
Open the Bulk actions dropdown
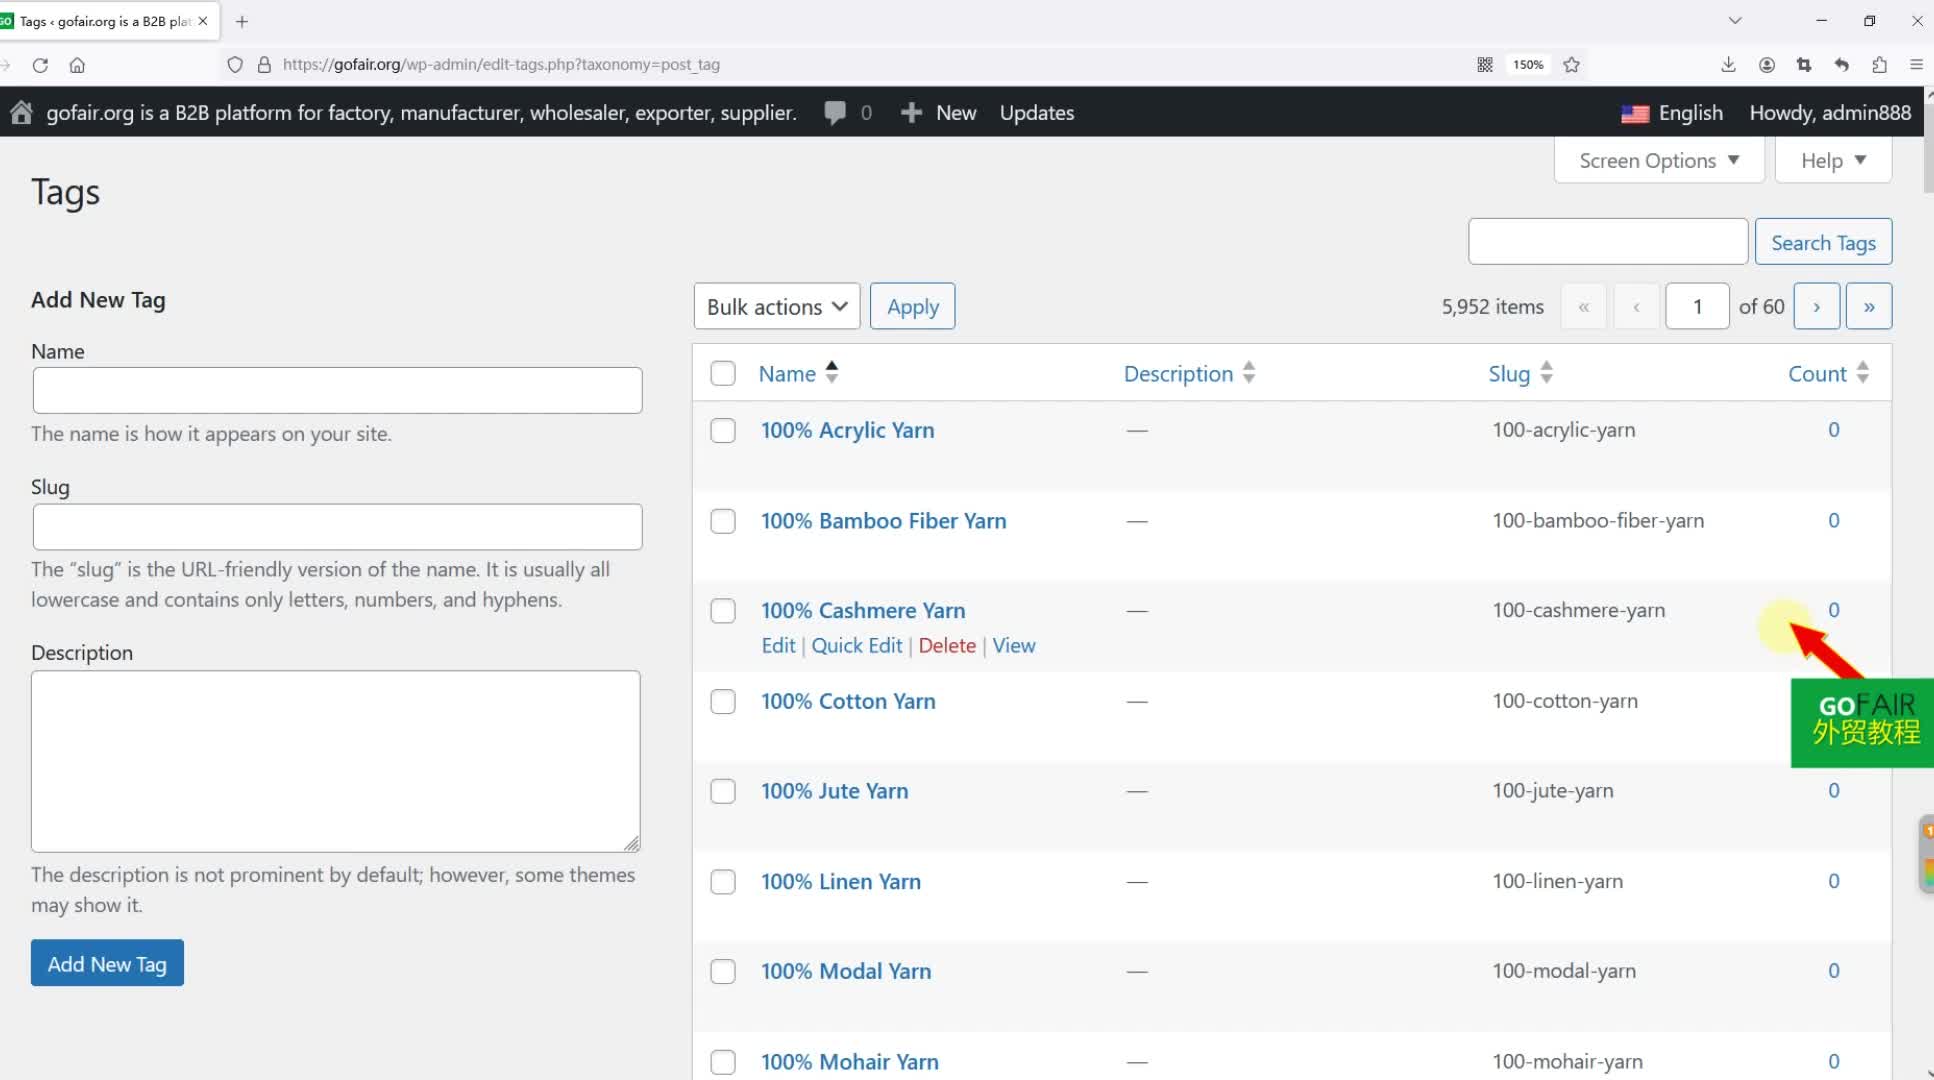point(777,307)
